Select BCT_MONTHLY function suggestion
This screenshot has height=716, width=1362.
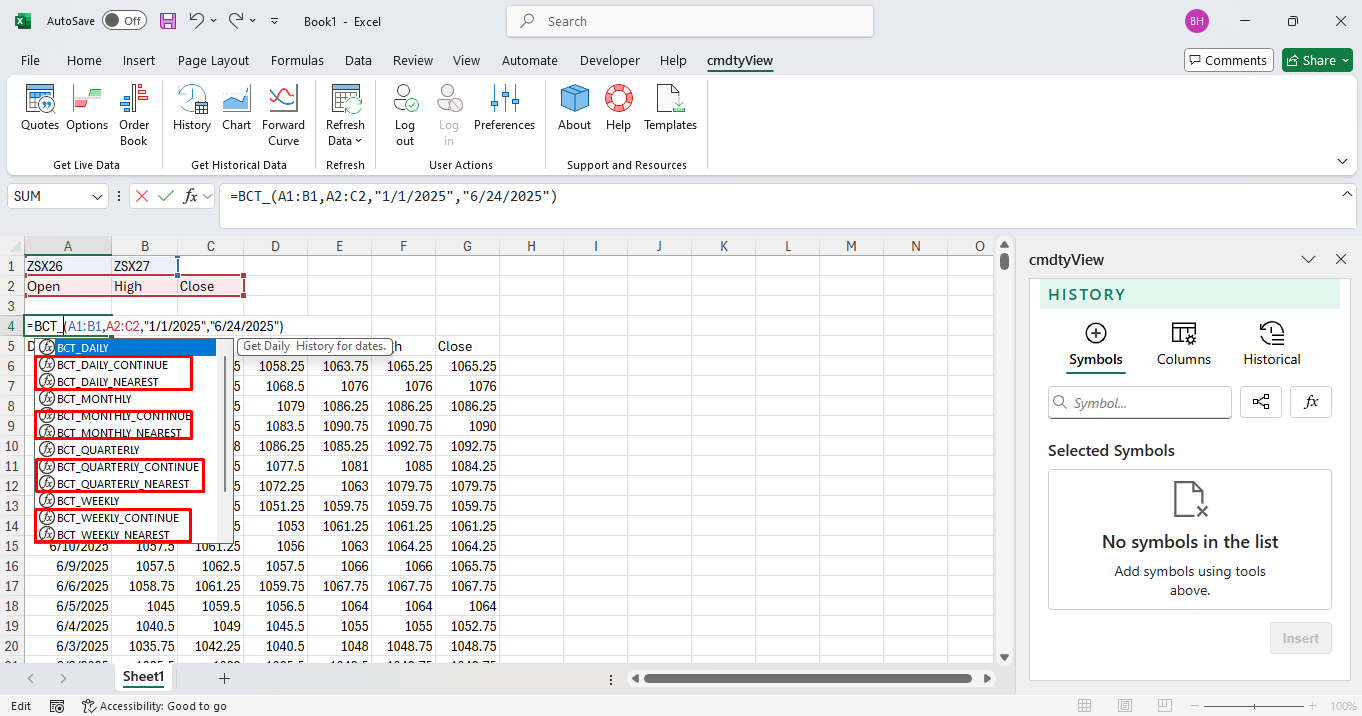tap(125, 399)
